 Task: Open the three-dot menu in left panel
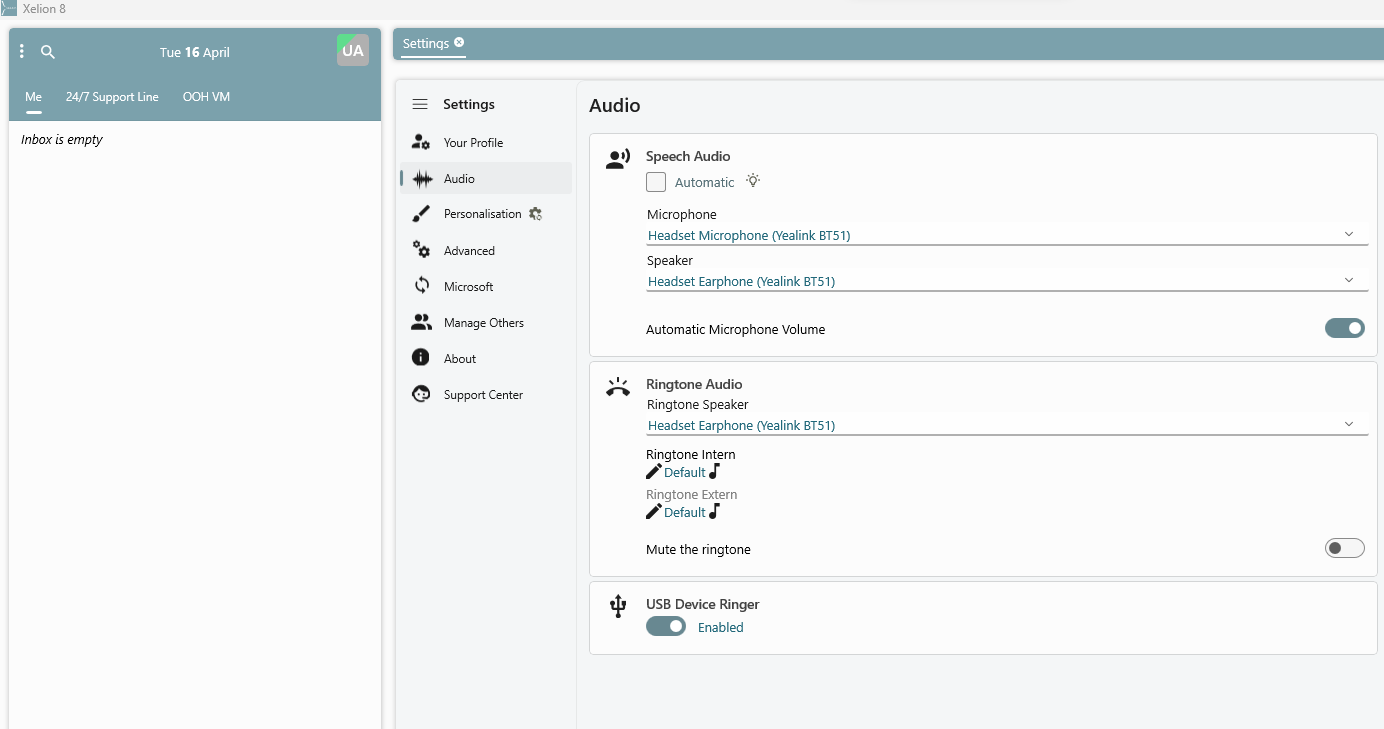22,52
